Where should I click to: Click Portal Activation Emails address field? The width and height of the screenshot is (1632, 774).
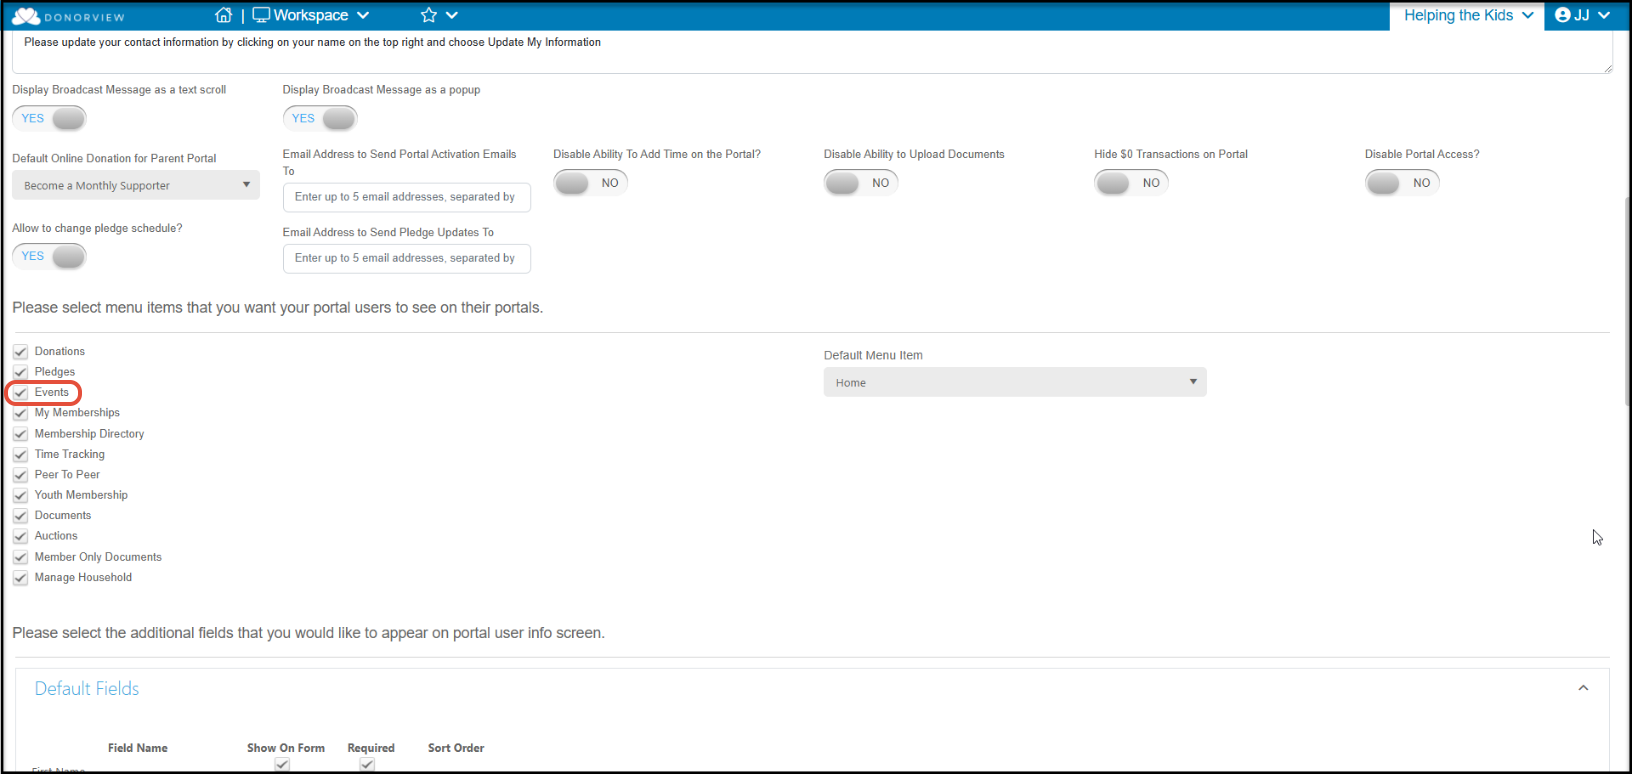406,197
